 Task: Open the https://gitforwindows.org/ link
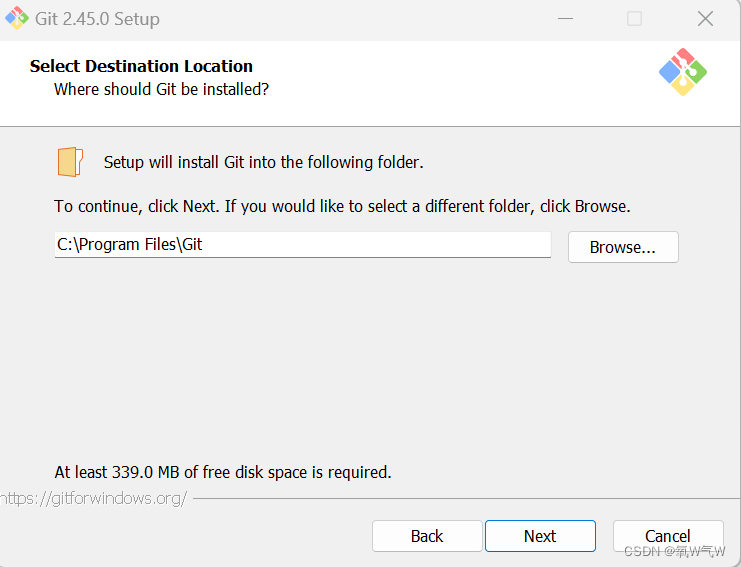pyautogui.click(x=94, y=498)
